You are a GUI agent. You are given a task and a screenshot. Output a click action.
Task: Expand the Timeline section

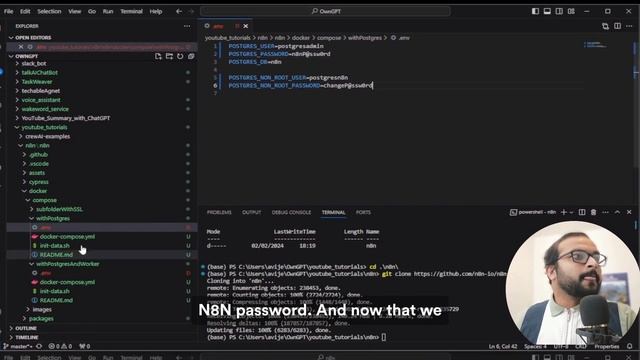point(27,338)
